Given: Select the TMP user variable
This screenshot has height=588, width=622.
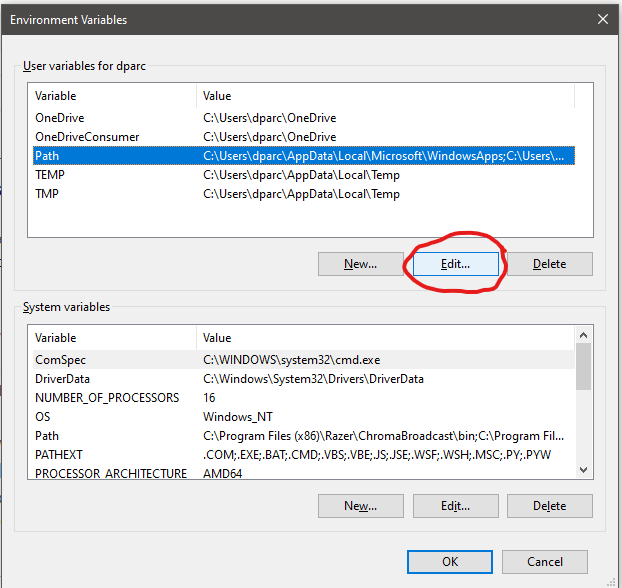Looking at the screenshot, I should coord(46,194).
